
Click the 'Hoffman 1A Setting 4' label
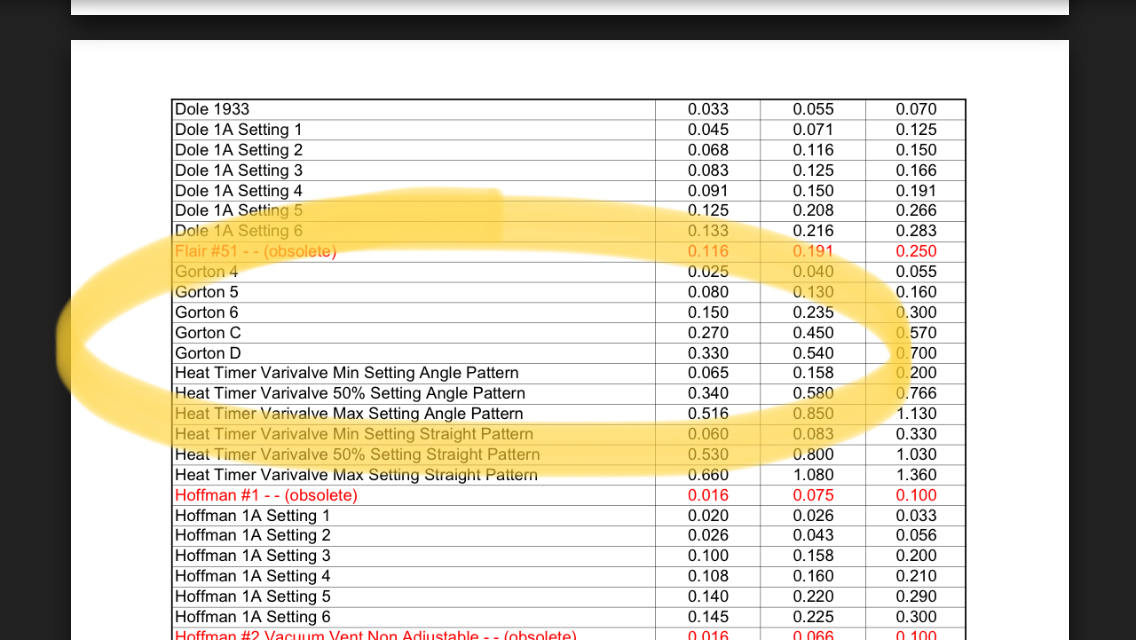coord(252,575)
